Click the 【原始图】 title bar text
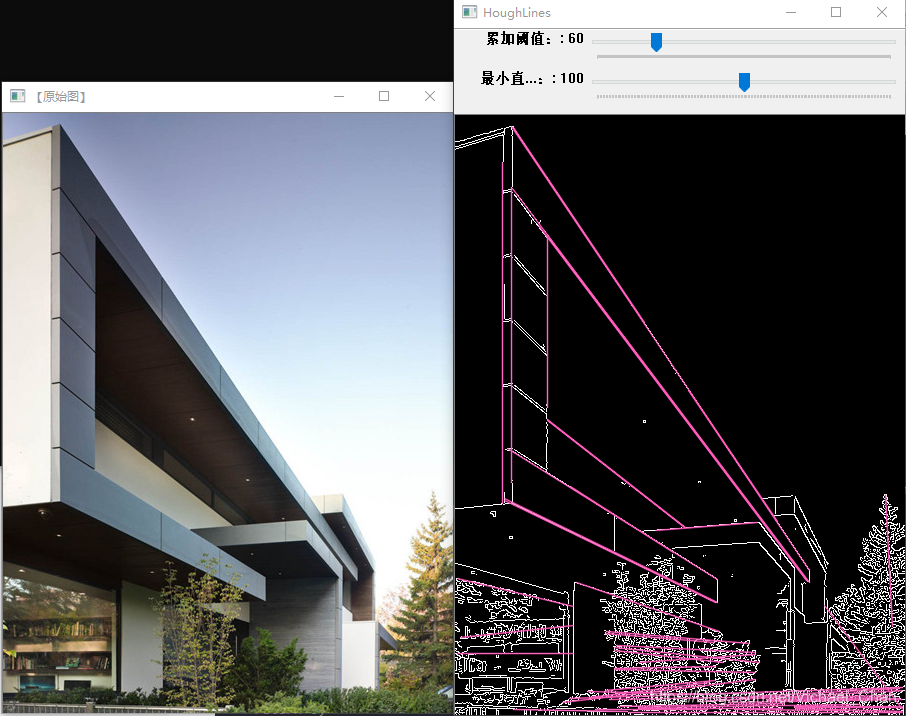Image resolution: width=906 pixels, height=716 pixels. coord(61,97)
